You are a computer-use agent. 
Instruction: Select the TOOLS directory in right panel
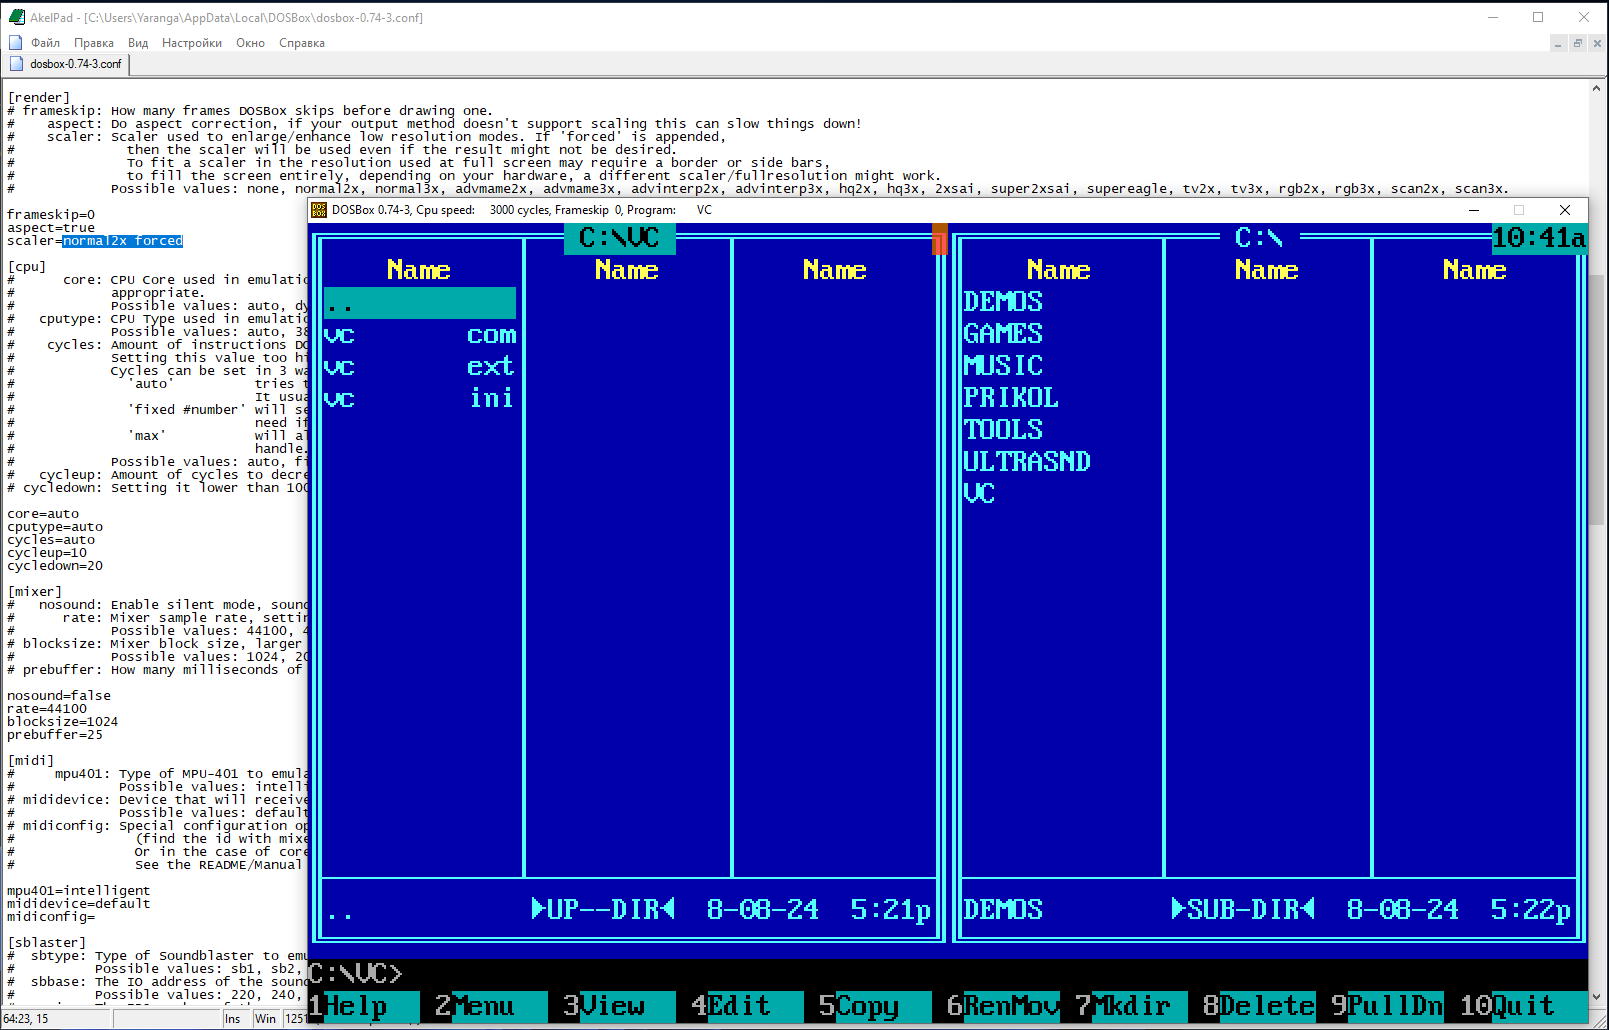[x=1003, y=430]
